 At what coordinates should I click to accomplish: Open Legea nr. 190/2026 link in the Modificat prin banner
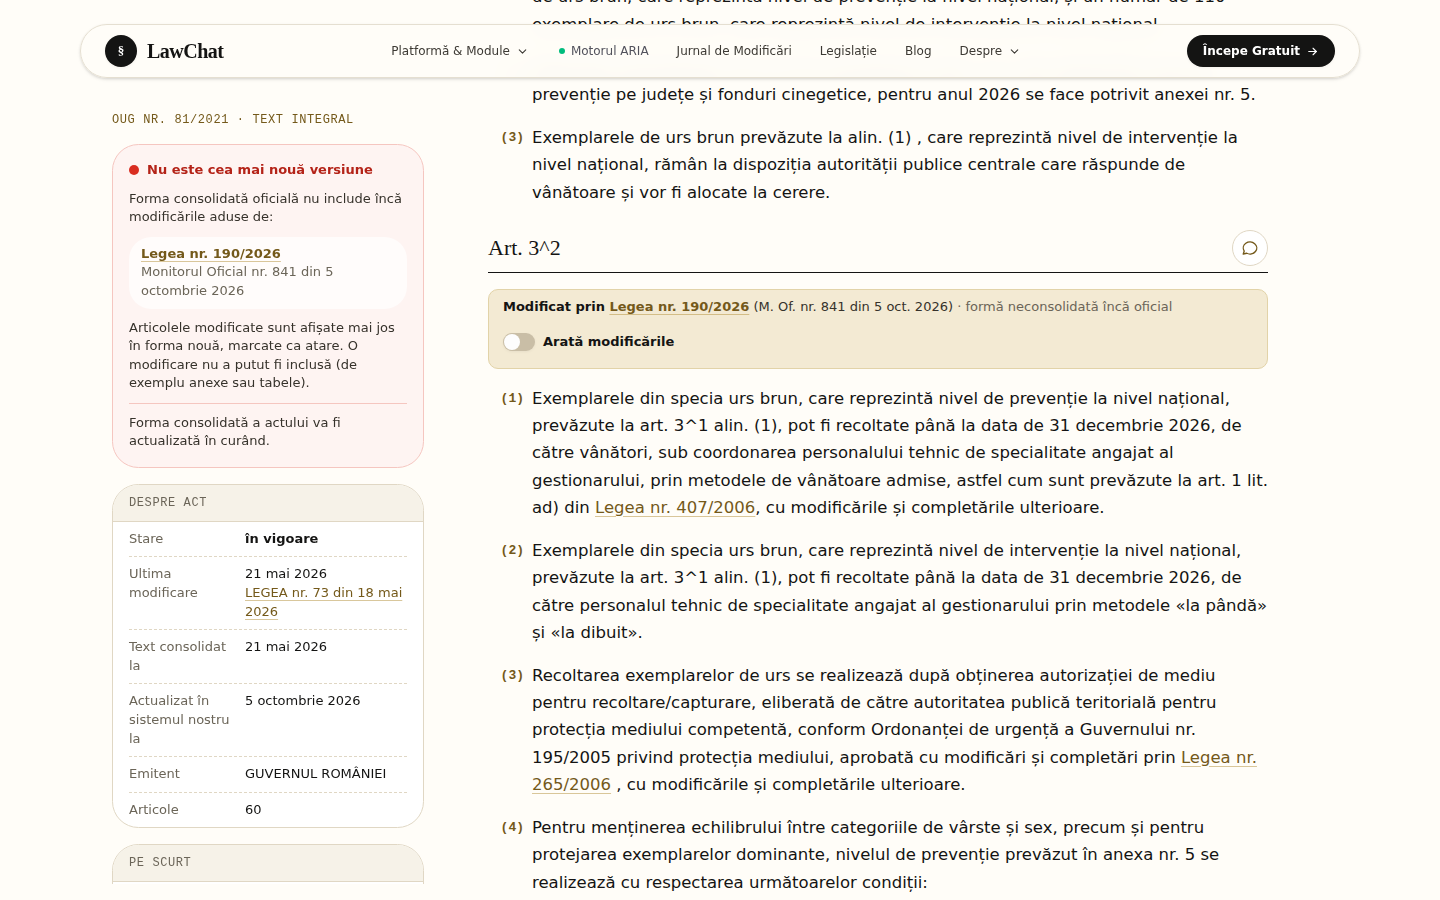pyautogui.click(x=679, y=307)
